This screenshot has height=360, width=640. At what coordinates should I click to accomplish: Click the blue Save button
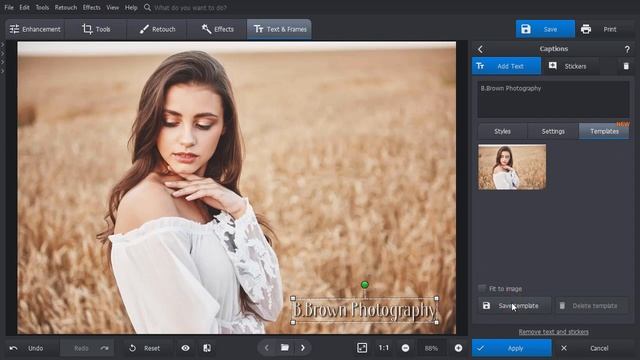tap(545, 29)
